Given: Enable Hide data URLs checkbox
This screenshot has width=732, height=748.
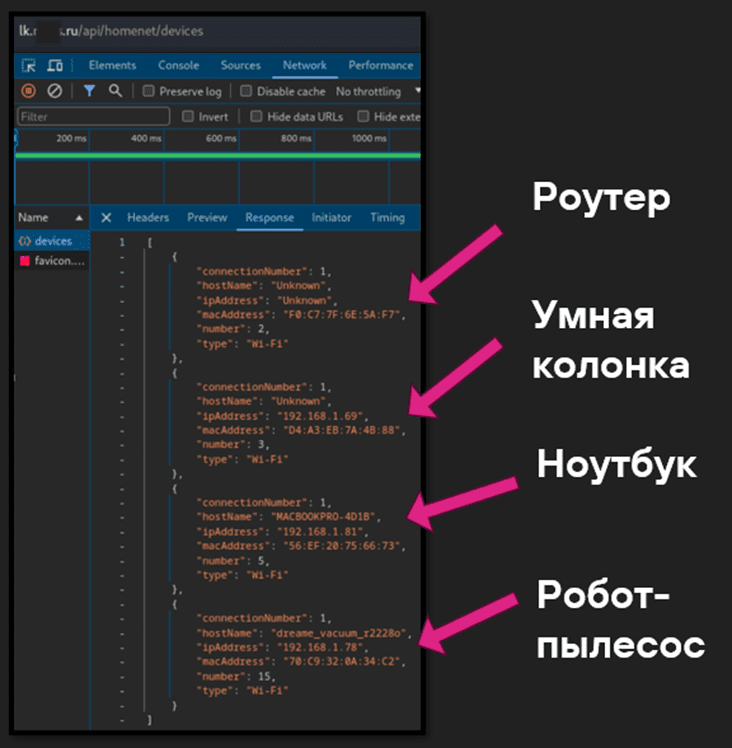Looking at the screenshot, I should point(256,117).
